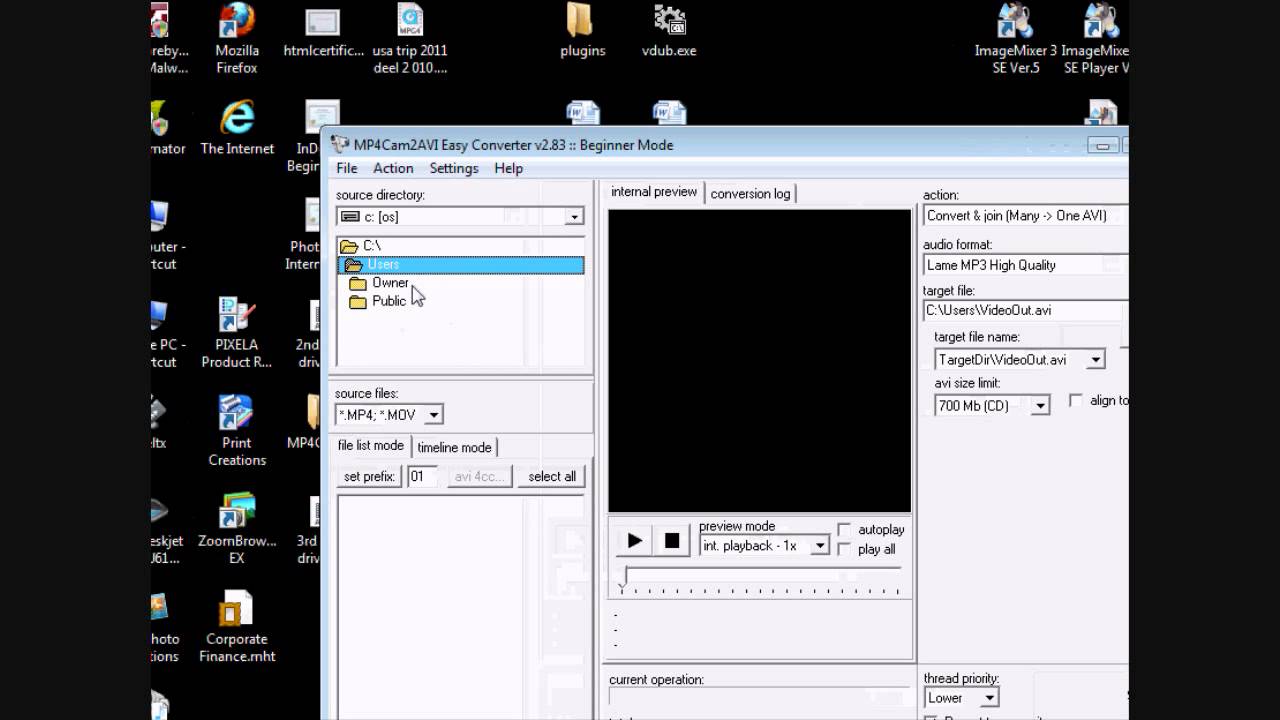Viewport: 1280px width, 720px height.
Task: Open ZoomBrowser EX desktop shortcut
Action: point(237,530)
